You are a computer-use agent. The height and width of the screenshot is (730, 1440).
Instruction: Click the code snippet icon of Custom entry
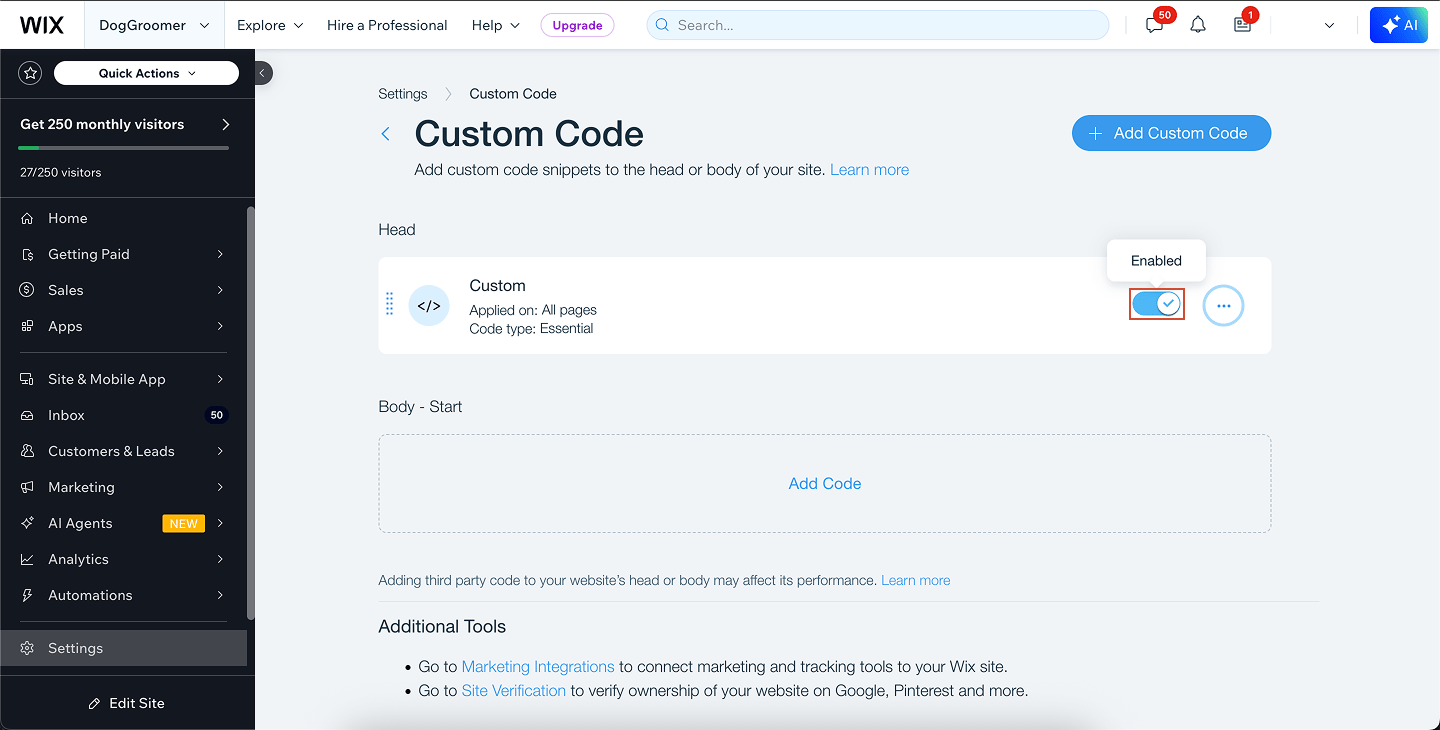429,306
